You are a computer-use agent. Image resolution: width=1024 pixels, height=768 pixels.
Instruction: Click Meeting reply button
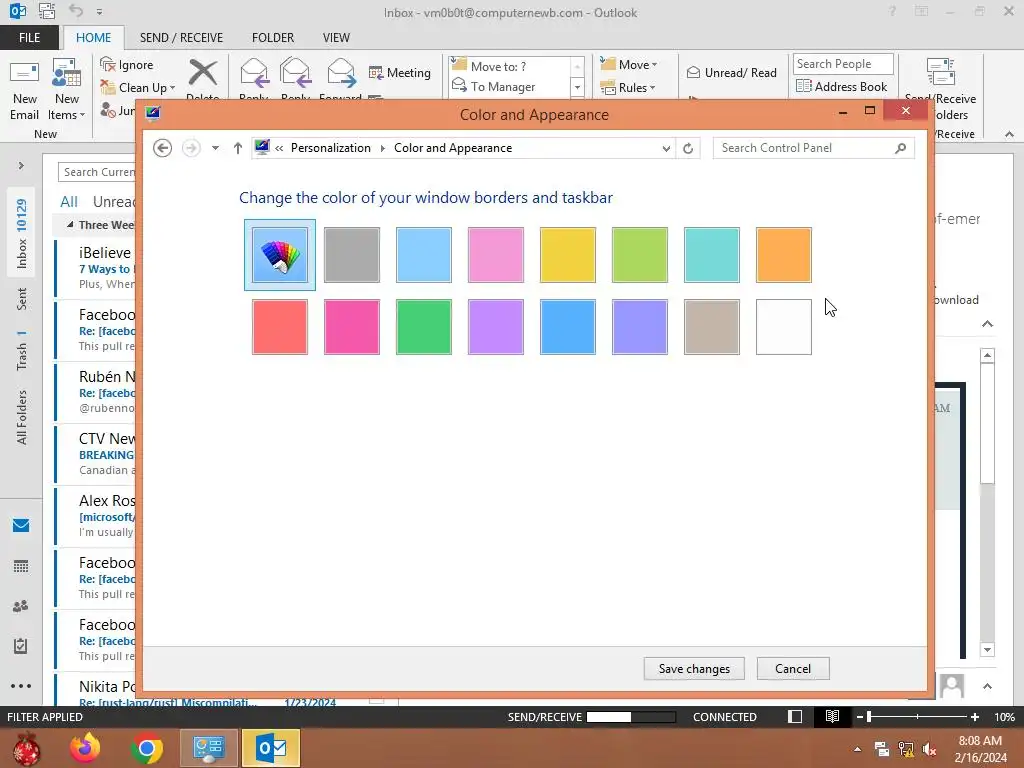coord(400,73)
